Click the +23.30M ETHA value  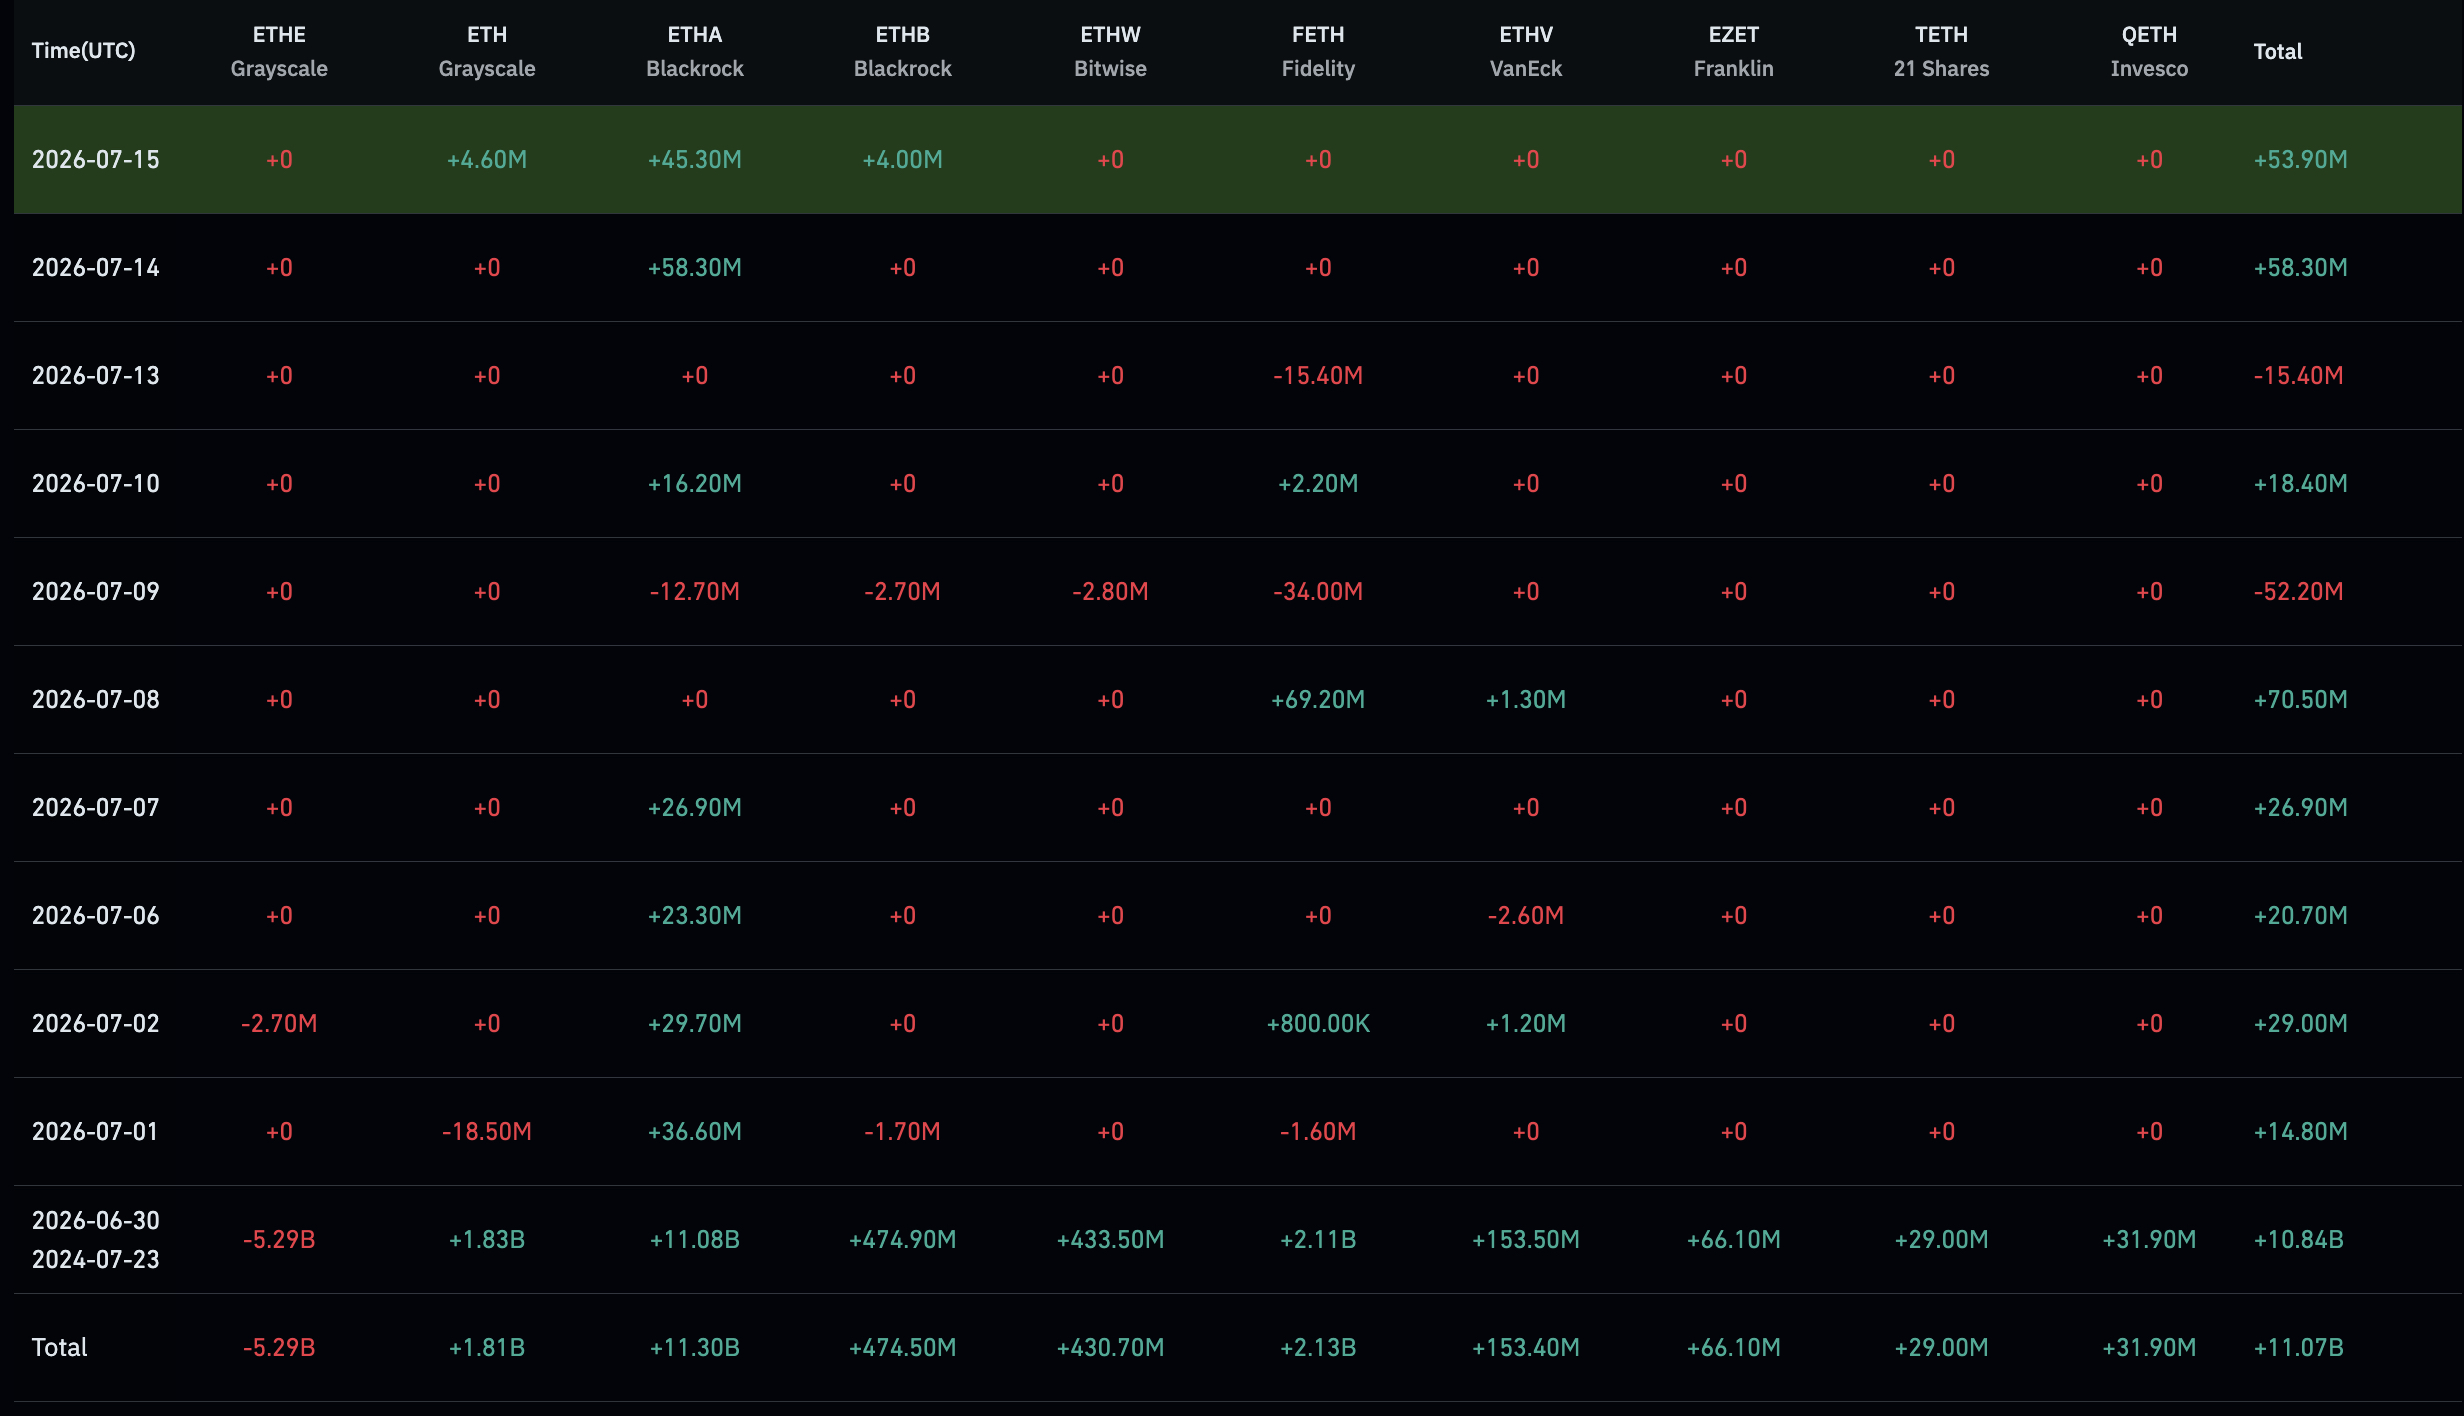[x=695, y=916]
